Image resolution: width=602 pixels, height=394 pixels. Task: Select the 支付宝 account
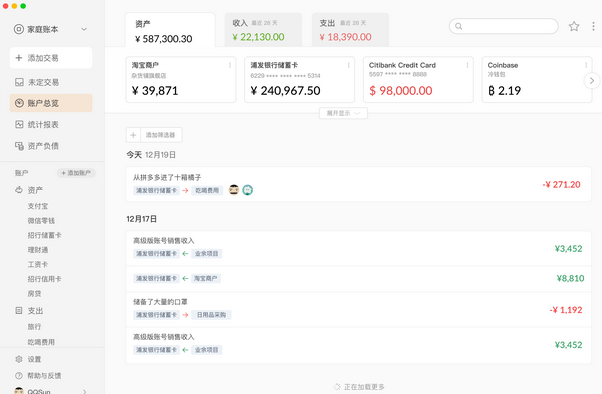click(38, 206)
